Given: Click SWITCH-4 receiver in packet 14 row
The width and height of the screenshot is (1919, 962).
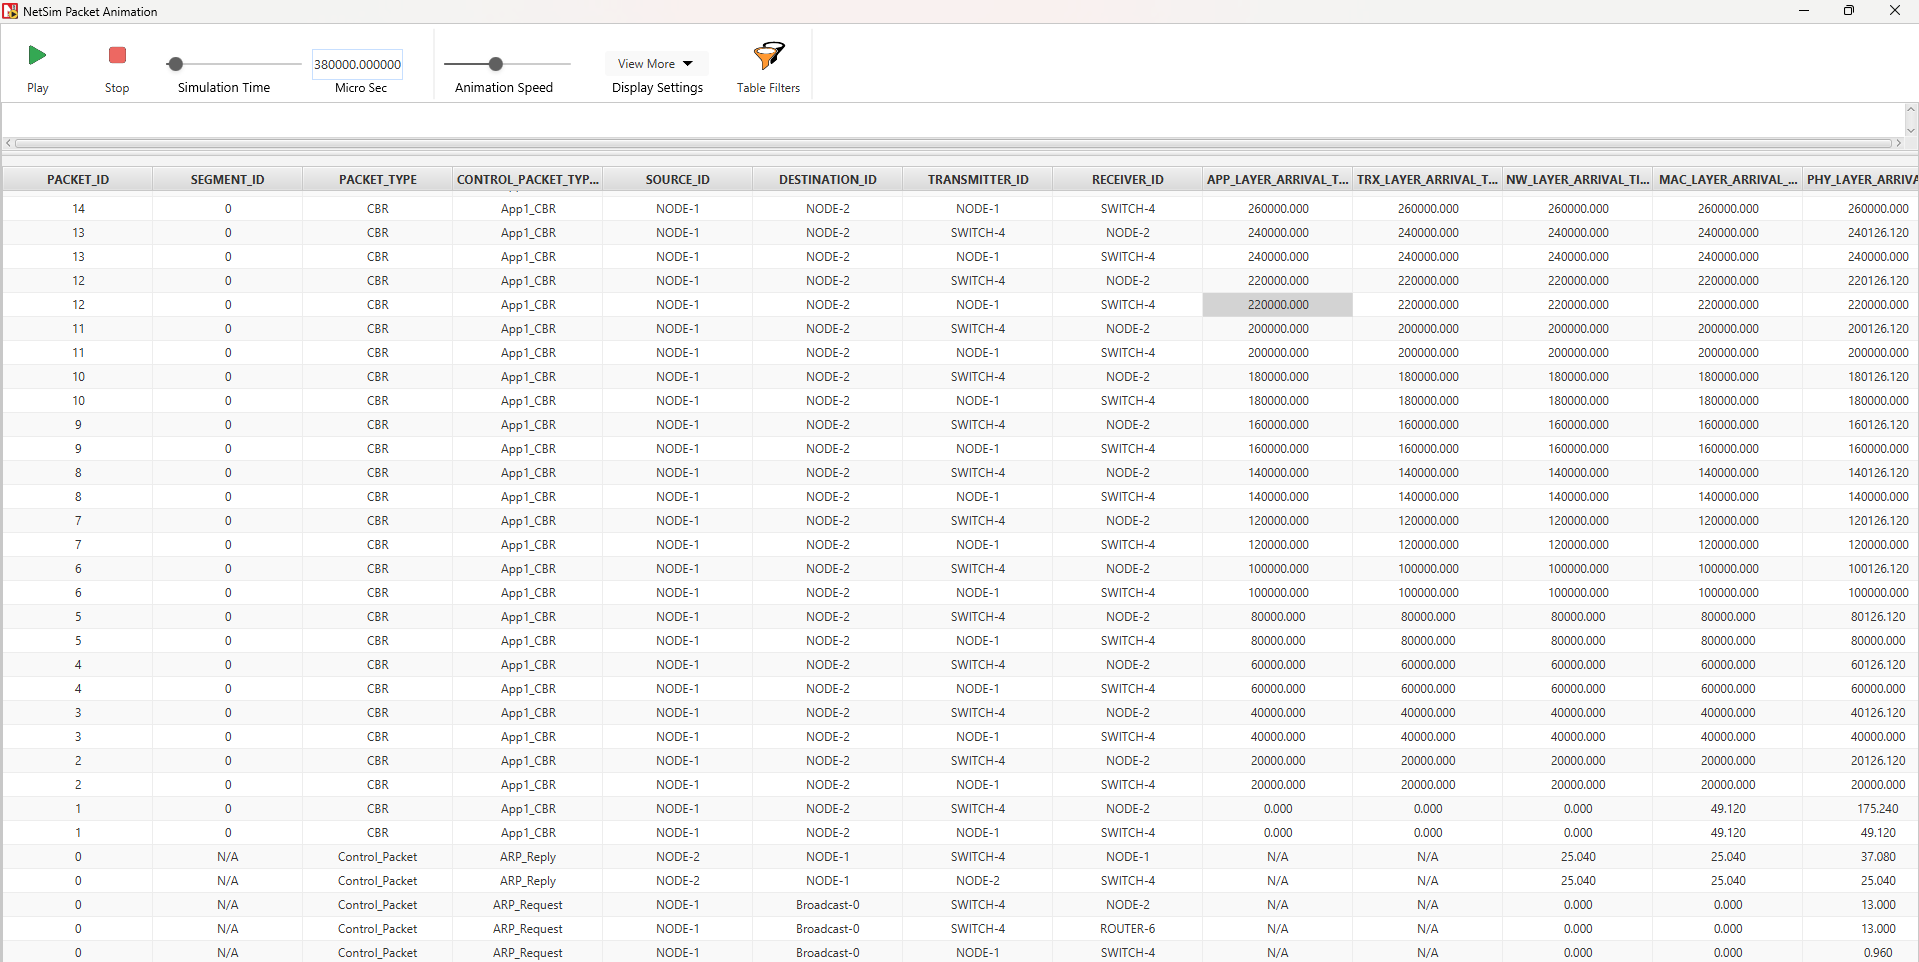Looking at the screenshot, I should (1128, 209).
